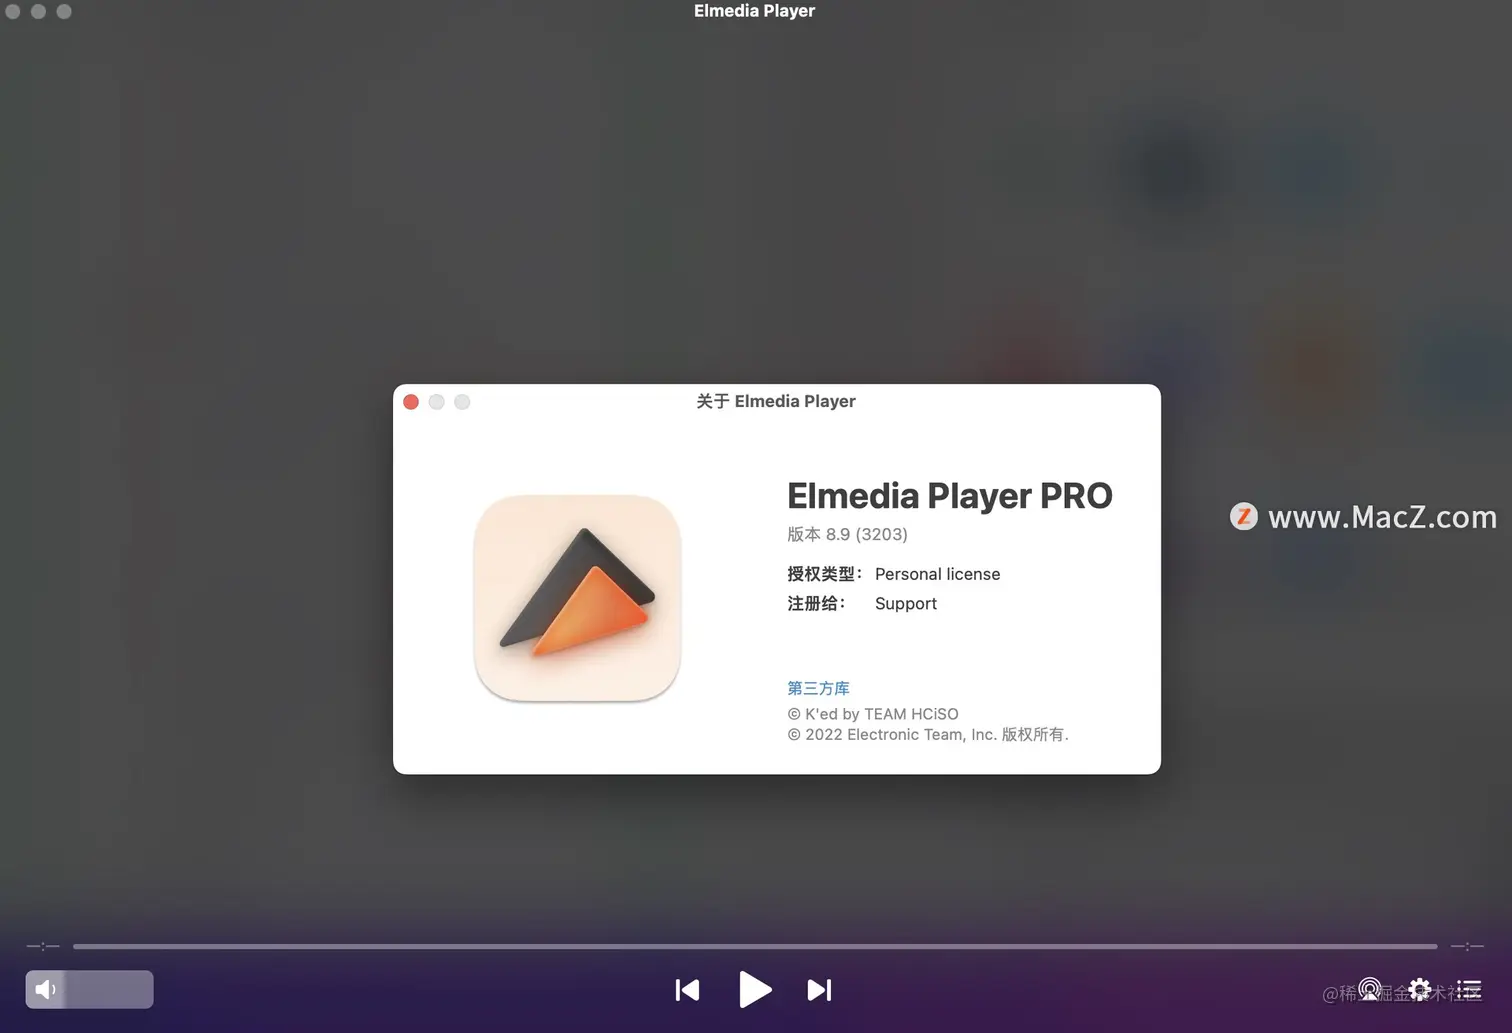The width and height of the screenshot is (1512, 1033).
Task: Click the K'ed by TEAM HCiSO line
Action: click(873, 714)
